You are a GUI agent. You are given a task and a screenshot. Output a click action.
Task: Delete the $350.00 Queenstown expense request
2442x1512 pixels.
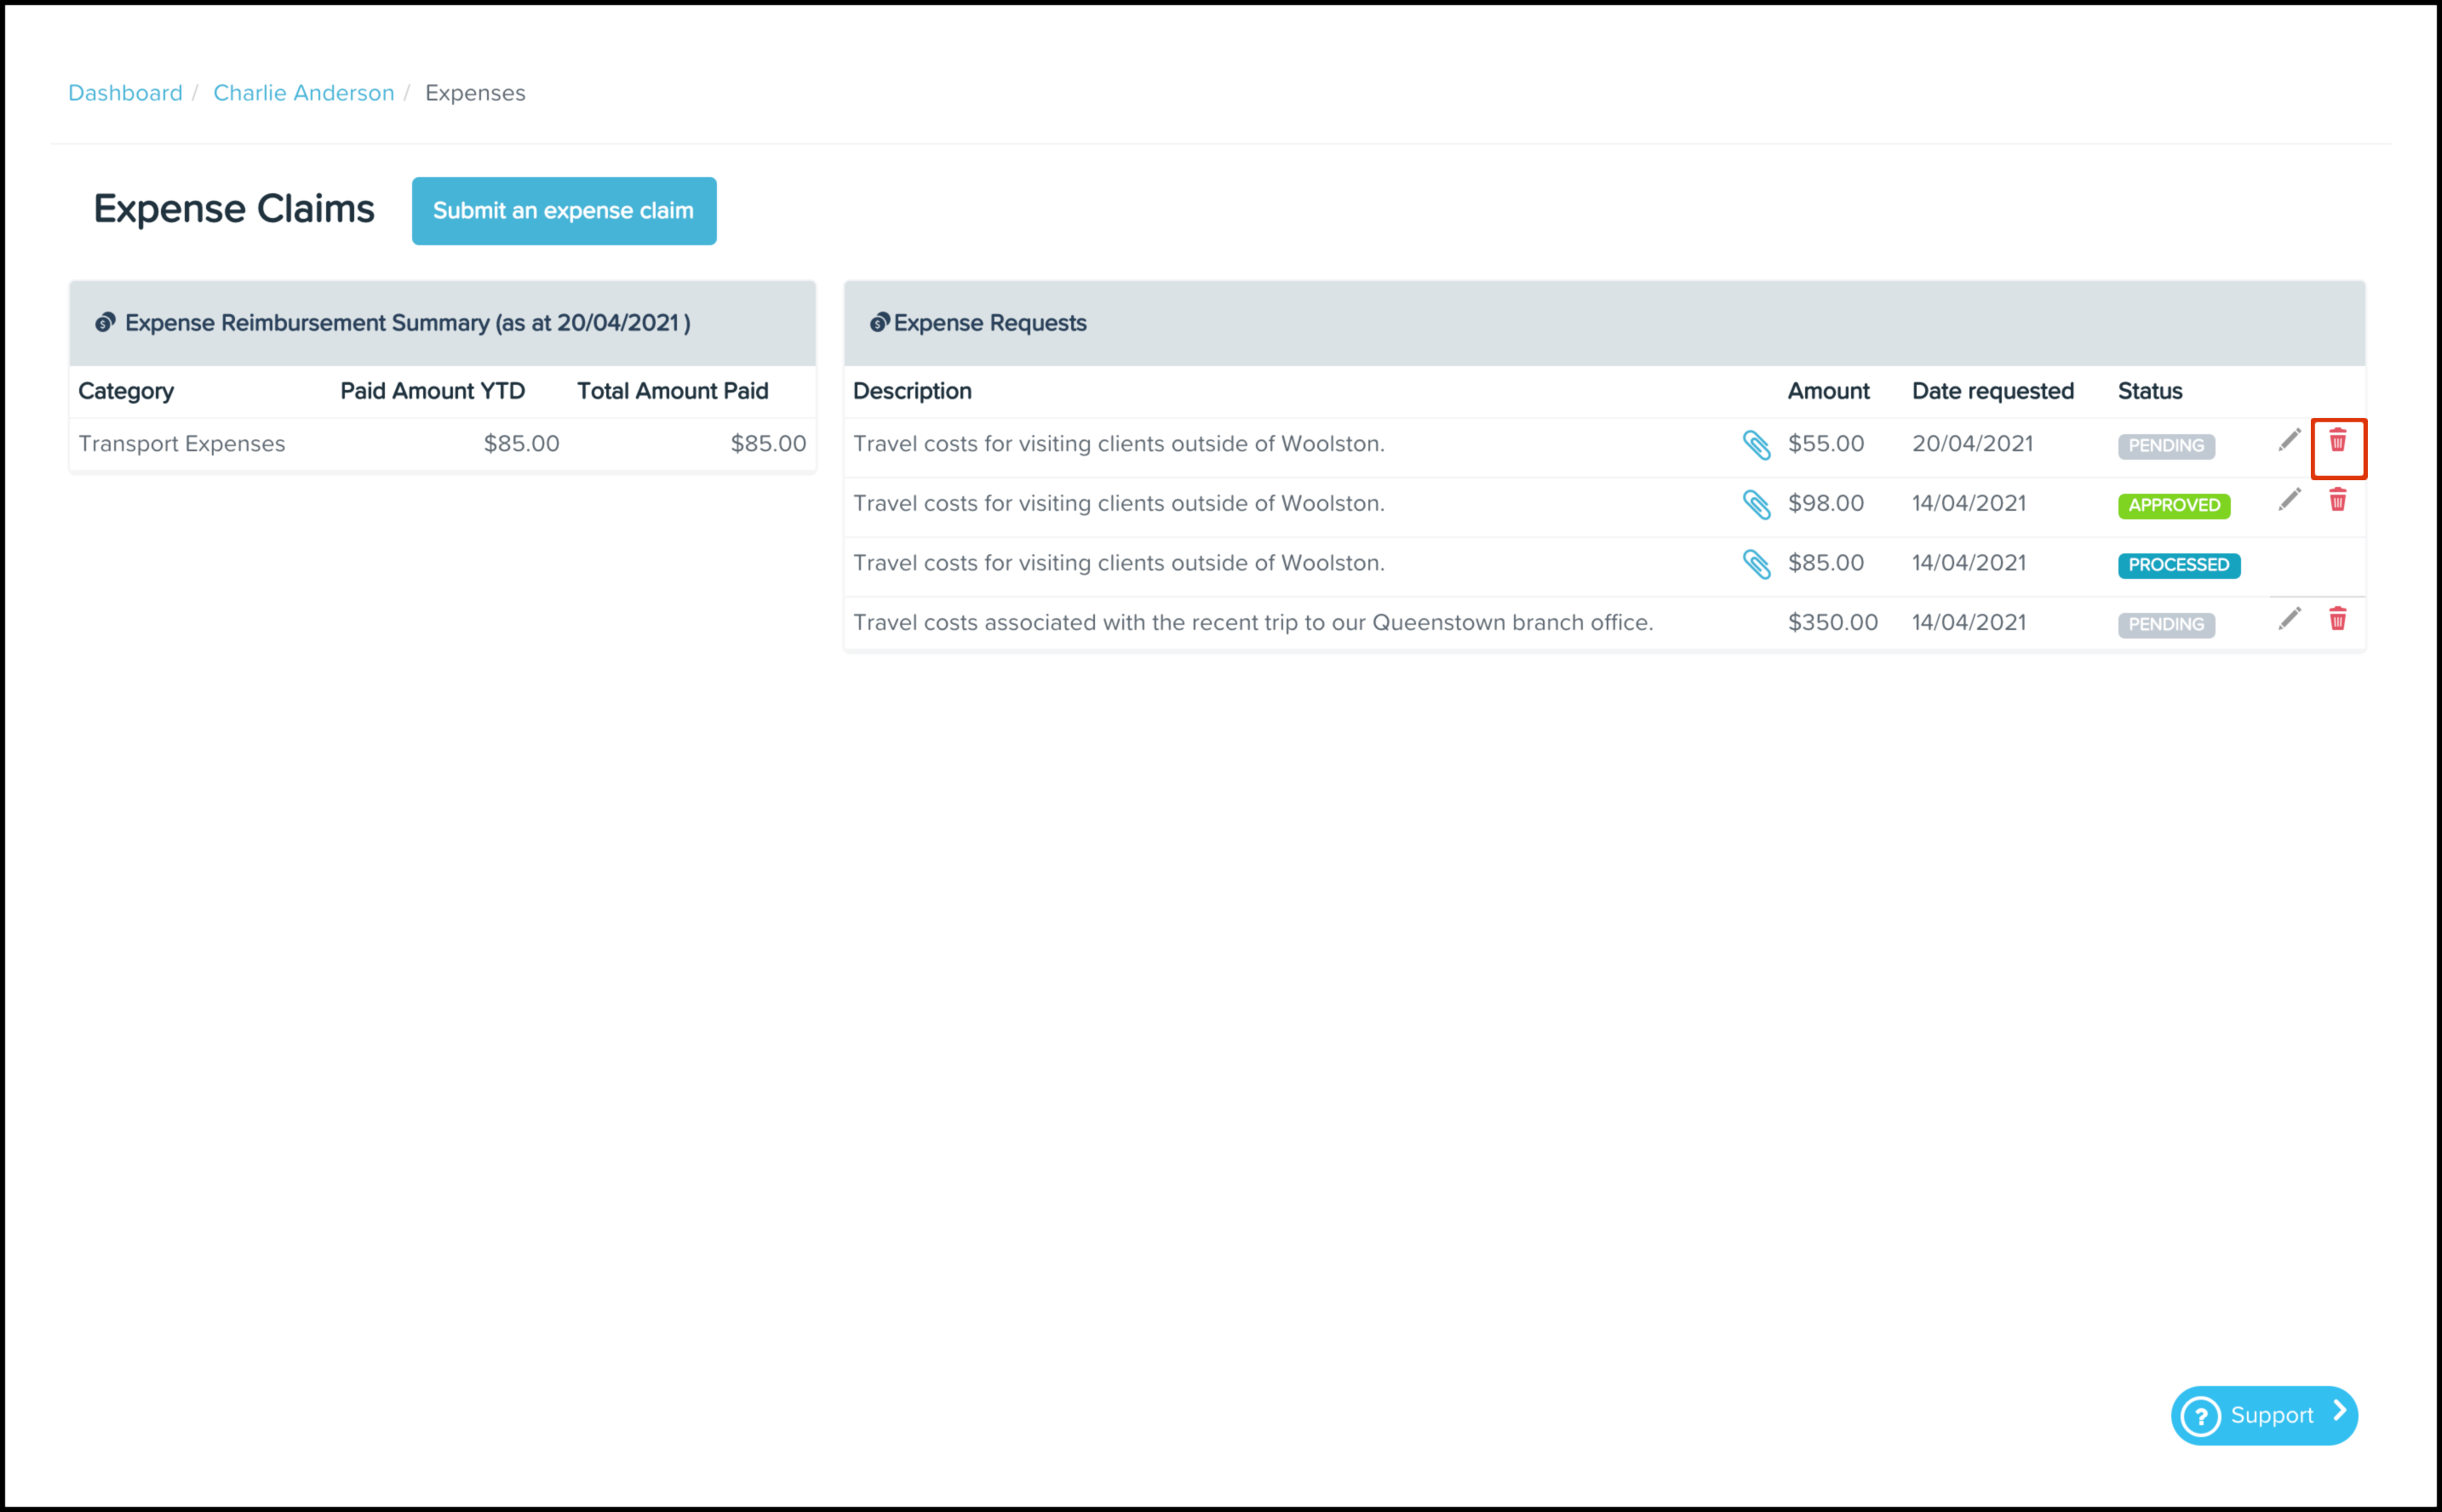2337,619
